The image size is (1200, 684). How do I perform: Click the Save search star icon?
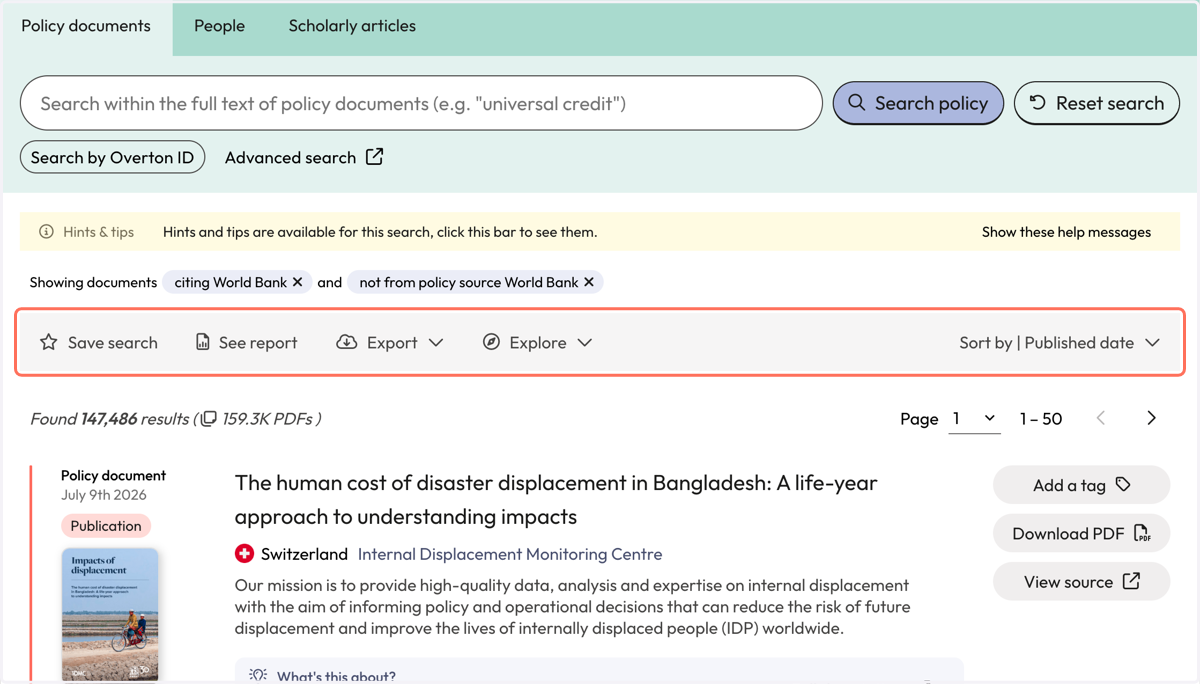[x=48, y=342]
